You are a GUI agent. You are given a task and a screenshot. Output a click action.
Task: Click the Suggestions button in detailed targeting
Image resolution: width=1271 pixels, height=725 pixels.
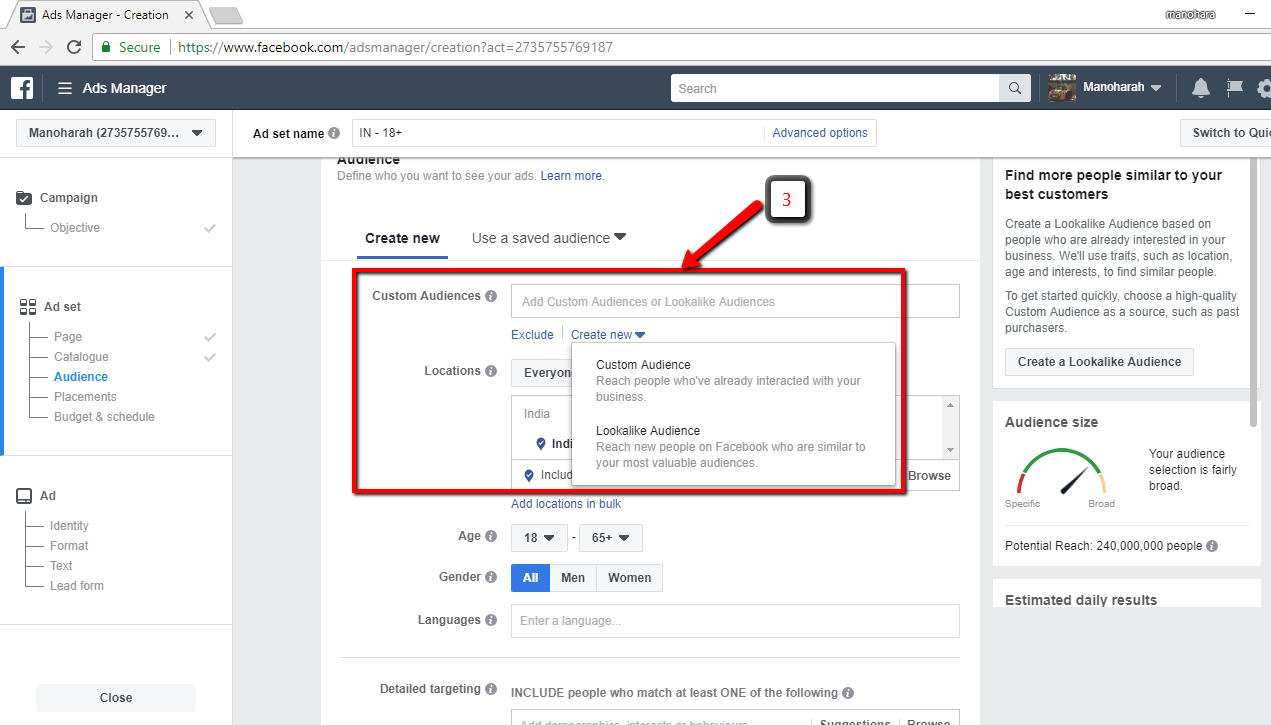(x=855, y=721)
